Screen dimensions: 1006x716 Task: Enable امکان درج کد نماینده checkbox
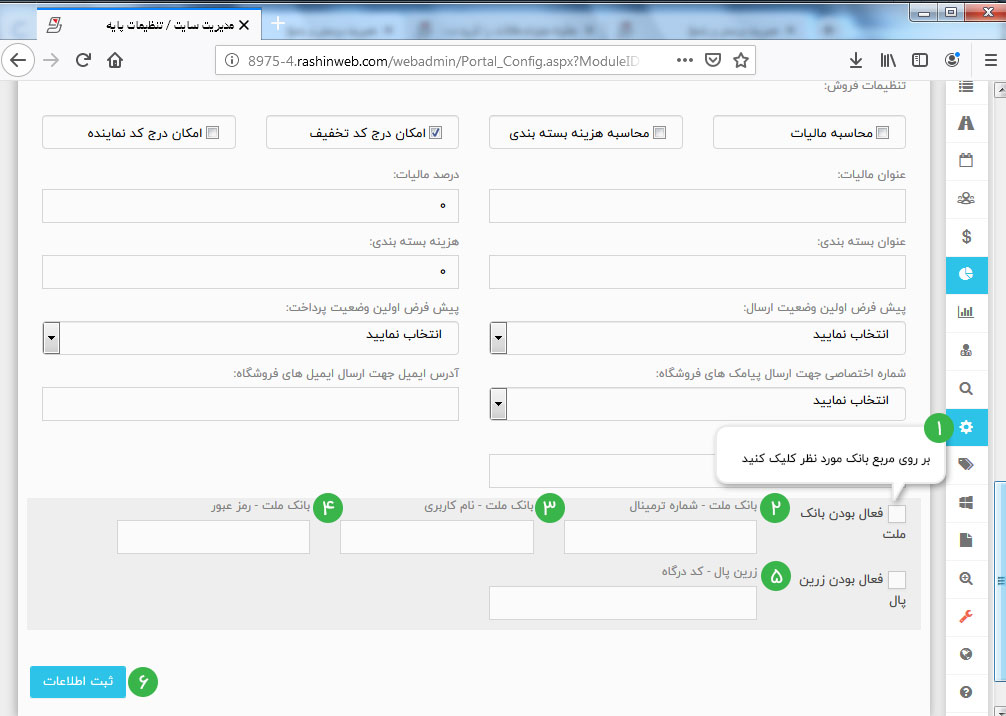tap(212, 133)
